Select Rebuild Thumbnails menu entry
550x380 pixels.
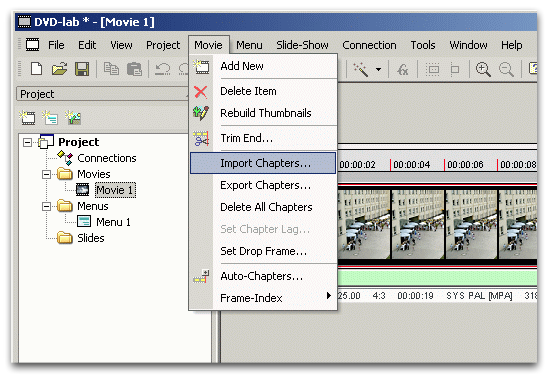click(x=263, y=113)
